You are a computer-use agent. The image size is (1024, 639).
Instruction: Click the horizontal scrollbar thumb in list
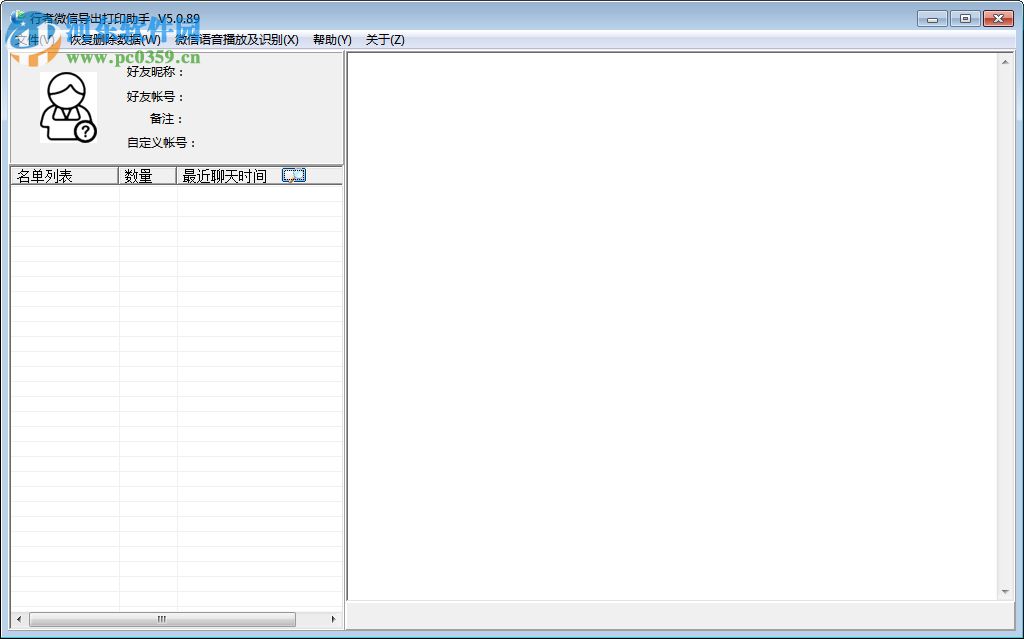162,619
